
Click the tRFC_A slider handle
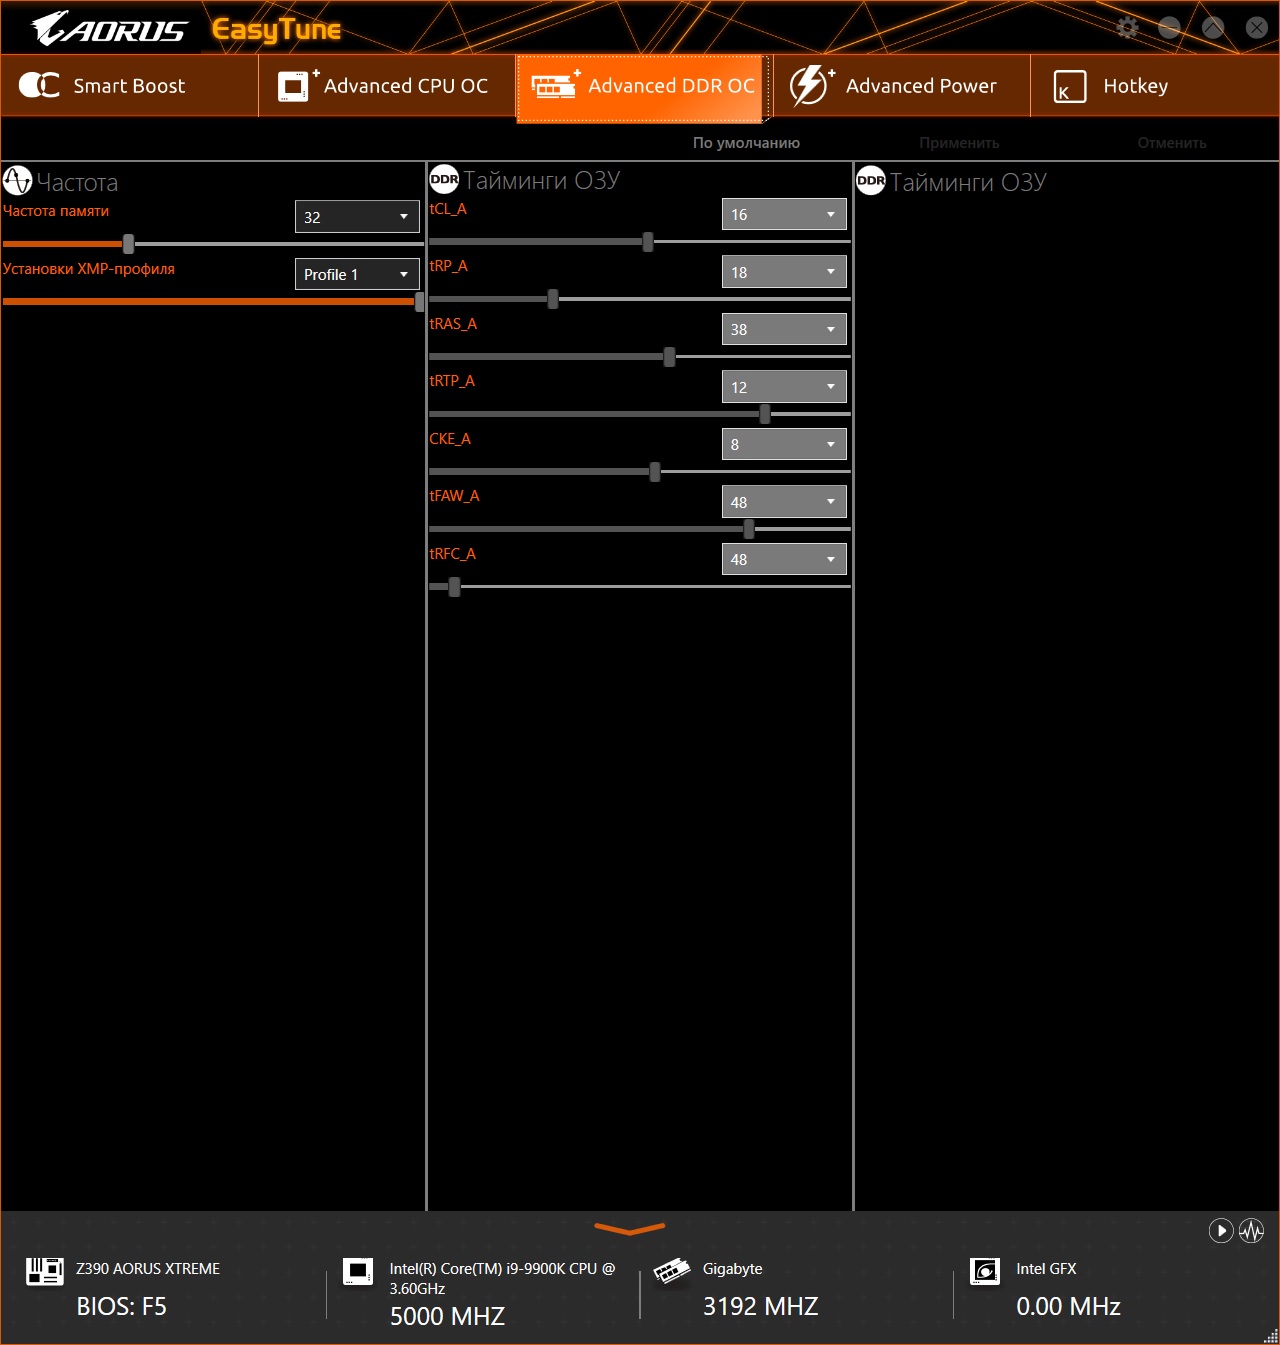(x=455, y=586)
